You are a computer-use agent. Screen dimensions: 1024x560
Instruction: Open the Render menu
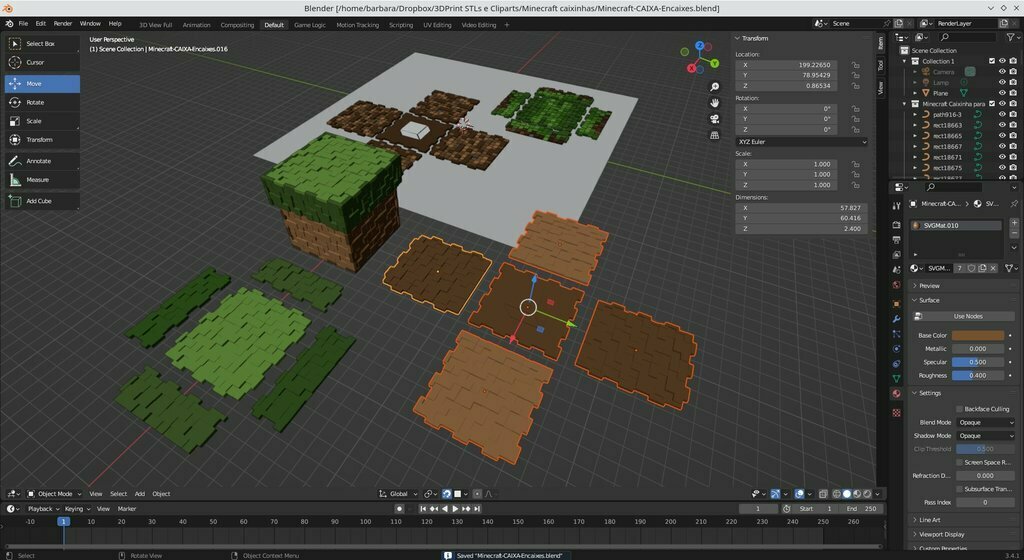click(x=62, y=23)
